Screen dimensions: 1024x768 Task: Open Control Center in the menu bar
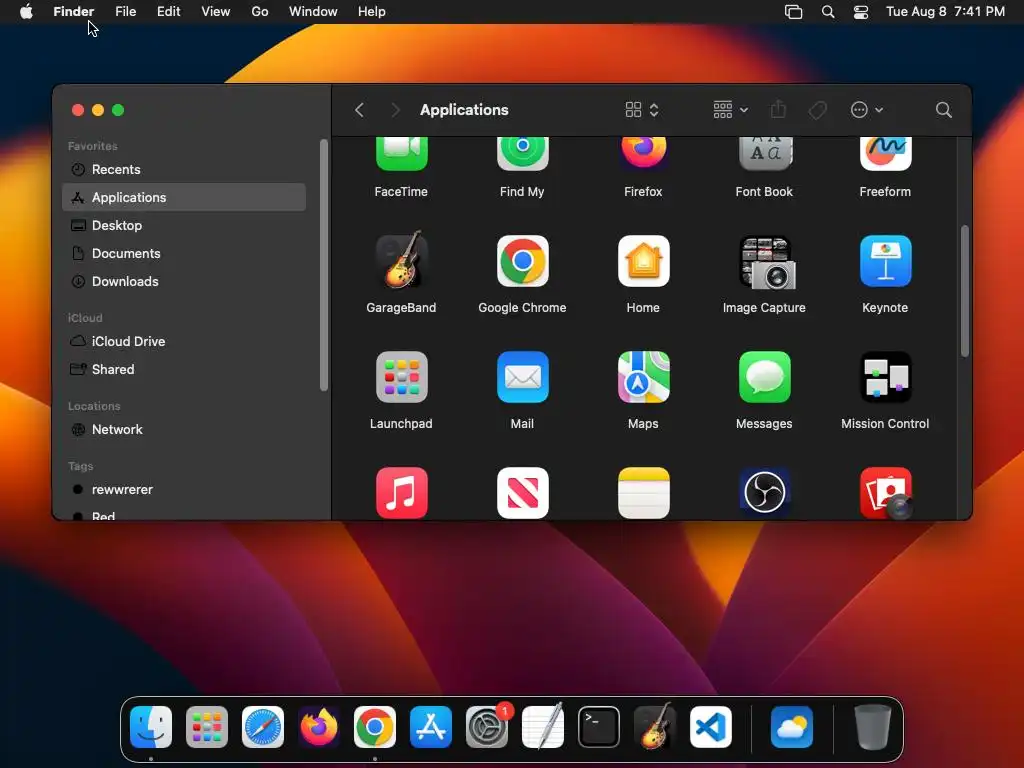click(x=861, y=12)
